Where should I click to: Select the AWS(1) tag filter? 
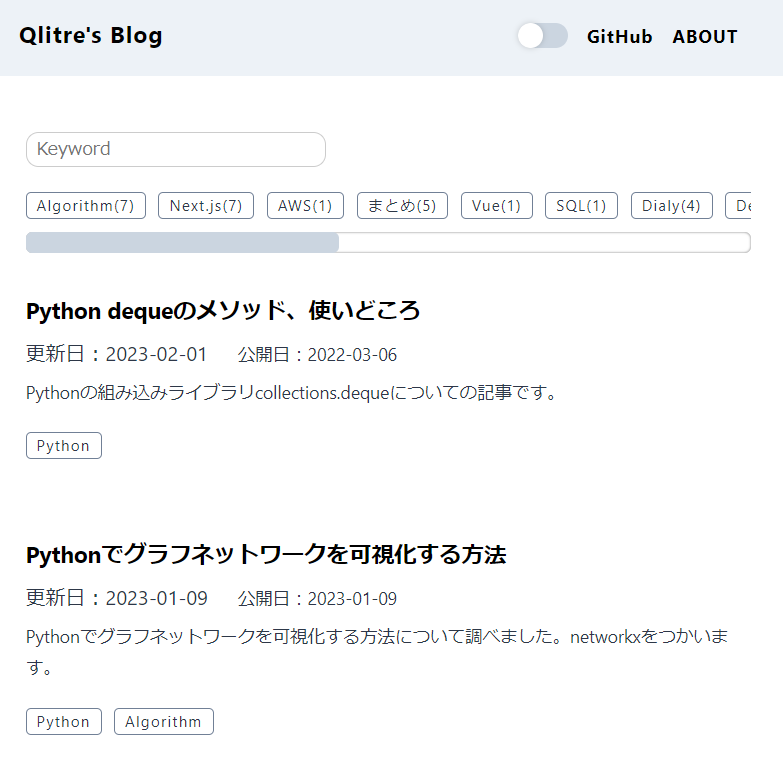[305, 206]
